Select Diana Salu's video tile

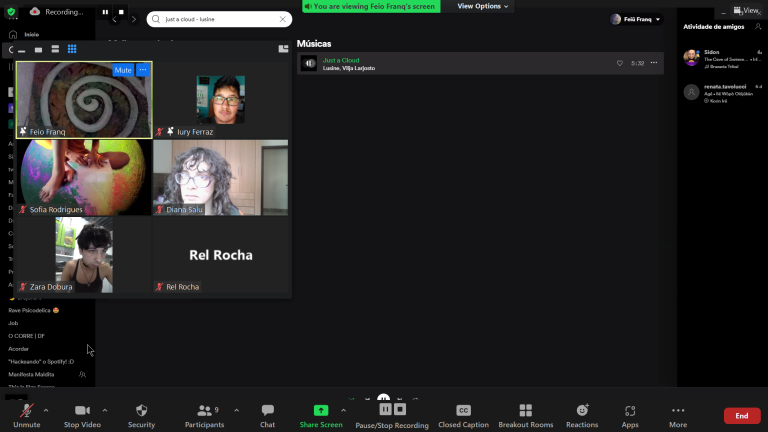point(220,177)
